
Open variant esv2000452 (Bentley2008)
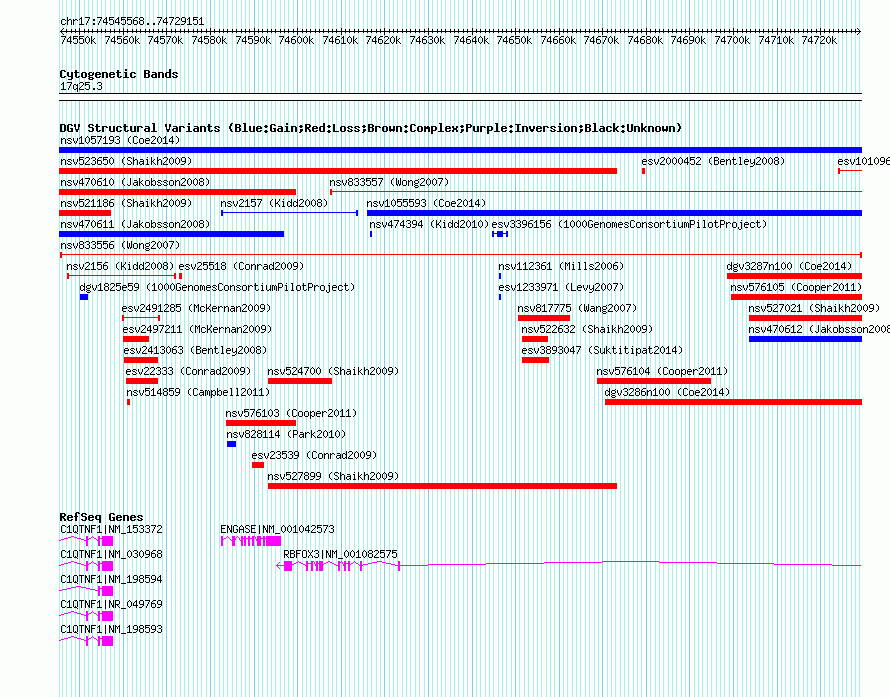click(x=713, y=161)
